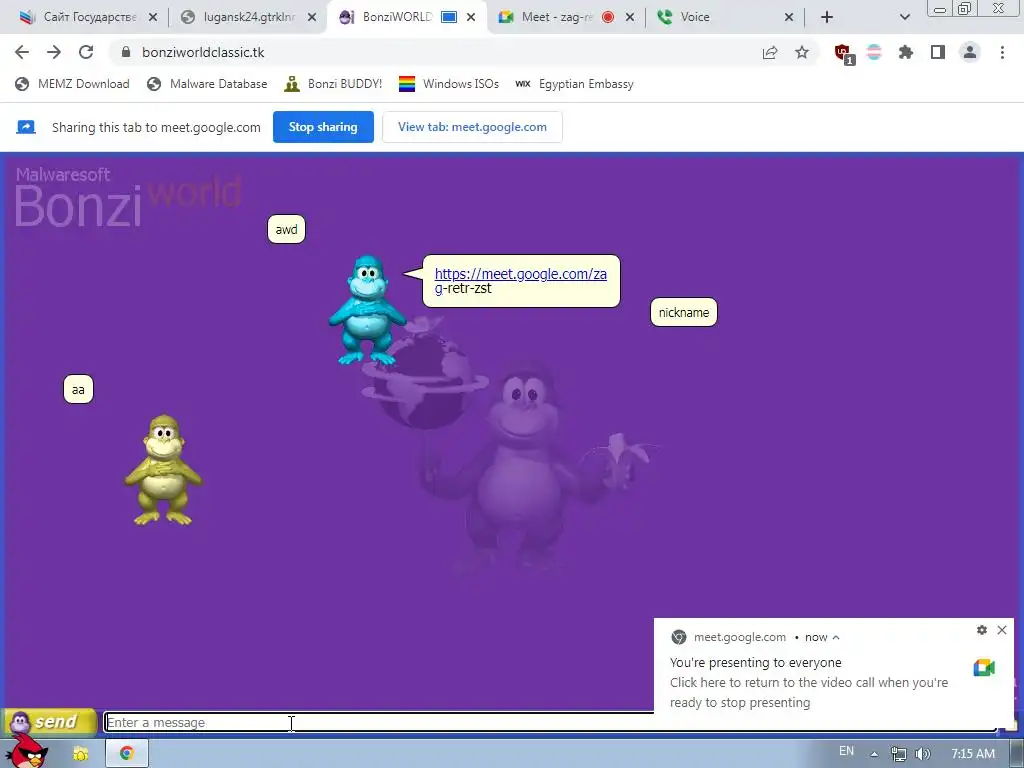Image resolution: width=1024 pixels, height=768 pixels.
Task: Click the 'You're presenting to everyone' notification
Action: (756, 662)
